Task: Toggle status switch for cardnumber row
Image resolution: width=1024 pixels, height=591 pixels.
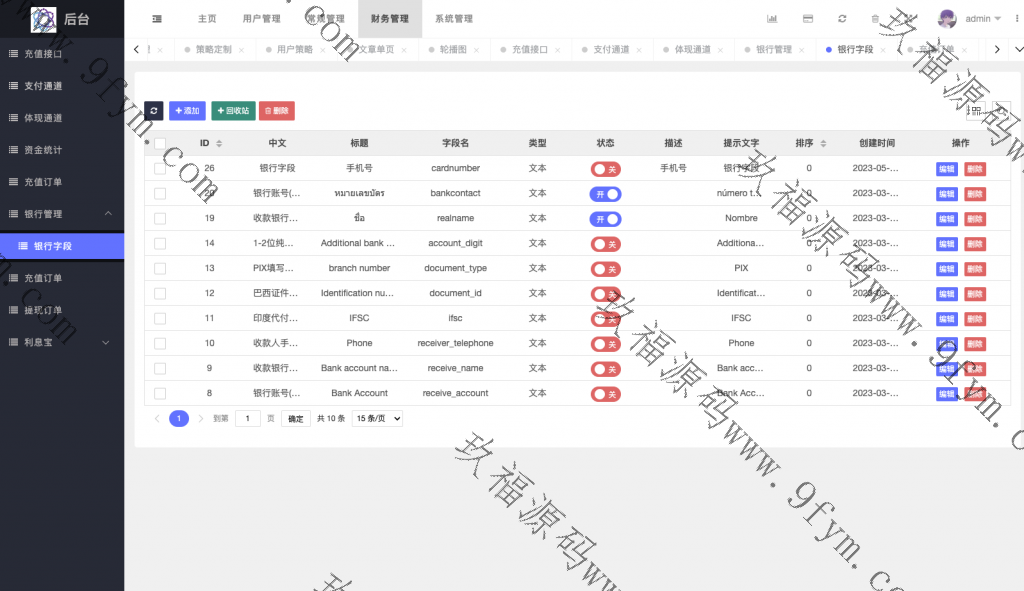Action: coord(605,169)
